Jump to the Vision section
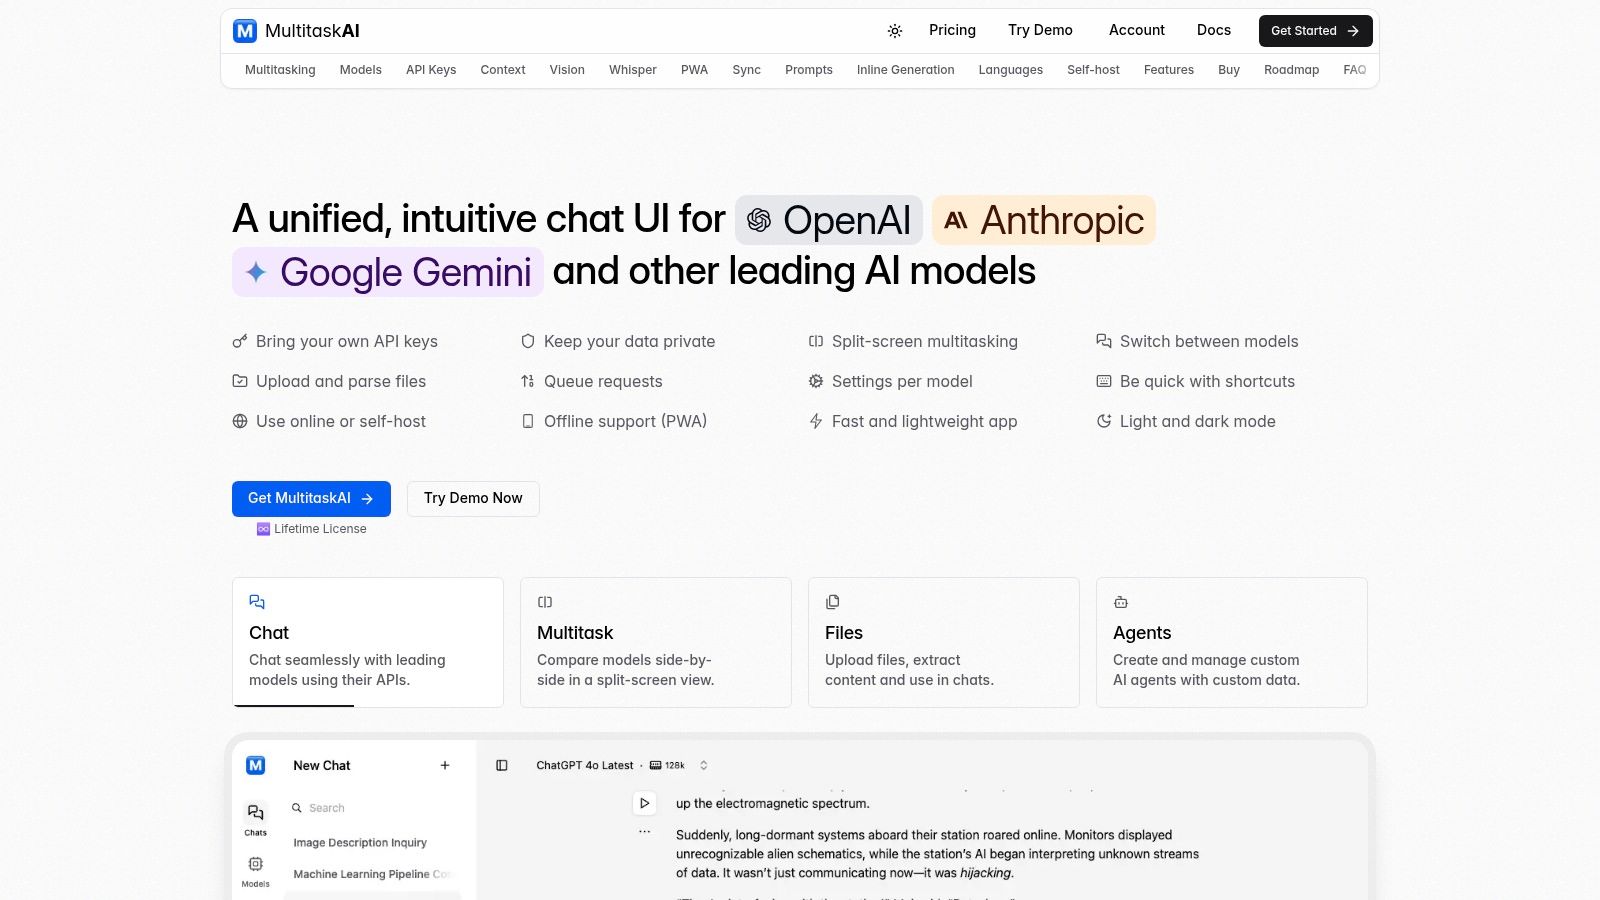 [567, 70]
